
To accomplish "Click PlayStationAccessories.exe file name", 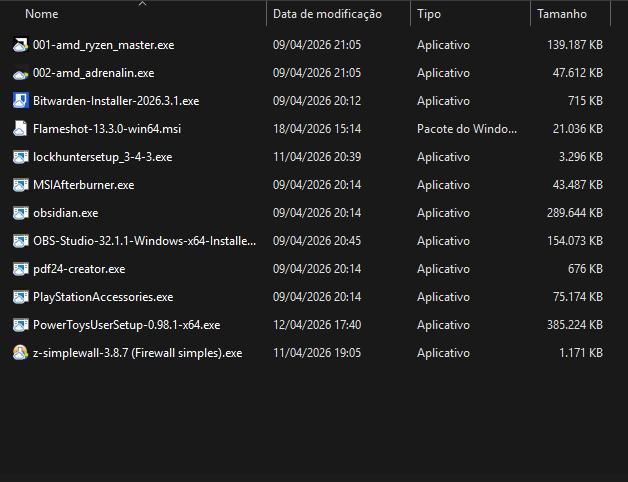I will click(103, 297).
